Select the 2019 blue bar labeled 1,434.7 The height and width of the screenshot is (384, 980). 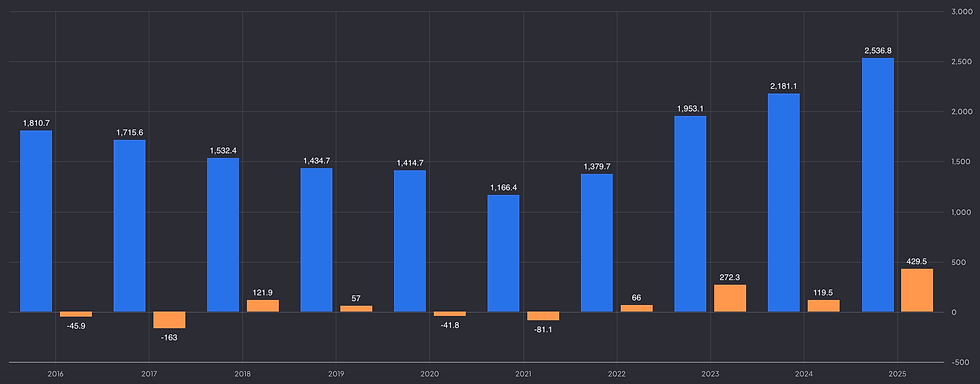(316, 240)
